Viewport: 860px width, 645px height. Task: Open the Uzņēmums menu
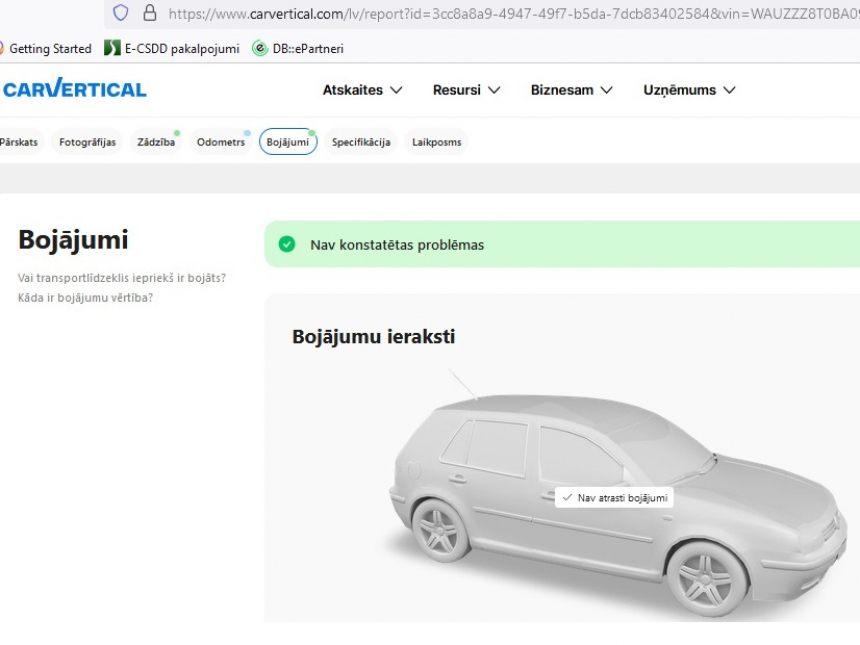[x=689, y=90]
